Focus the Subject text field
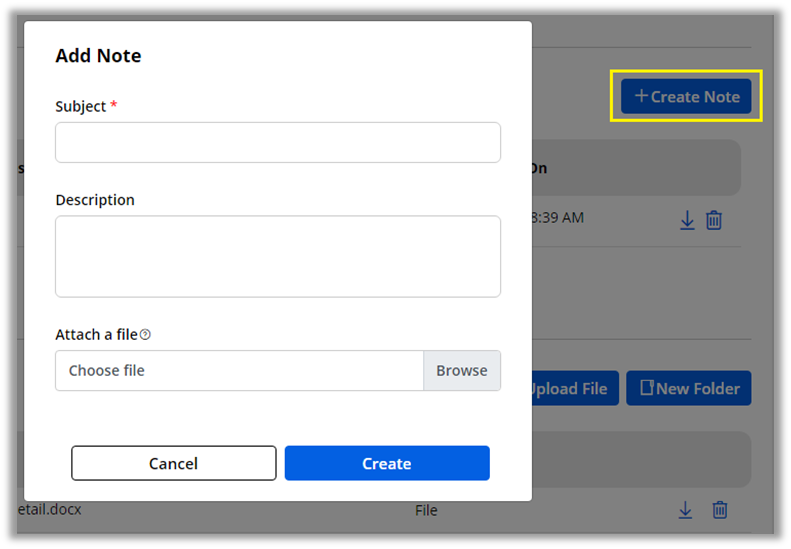Image resolution: width=791 pixels, height=549 pixels. 277,142
